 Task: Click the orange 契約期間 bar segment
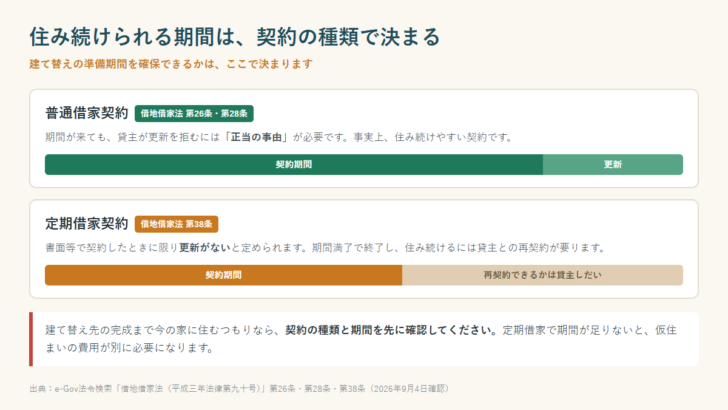223,275
